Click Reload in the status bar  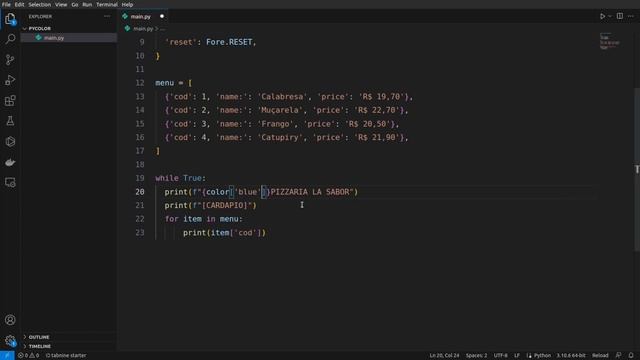[600, 356]
